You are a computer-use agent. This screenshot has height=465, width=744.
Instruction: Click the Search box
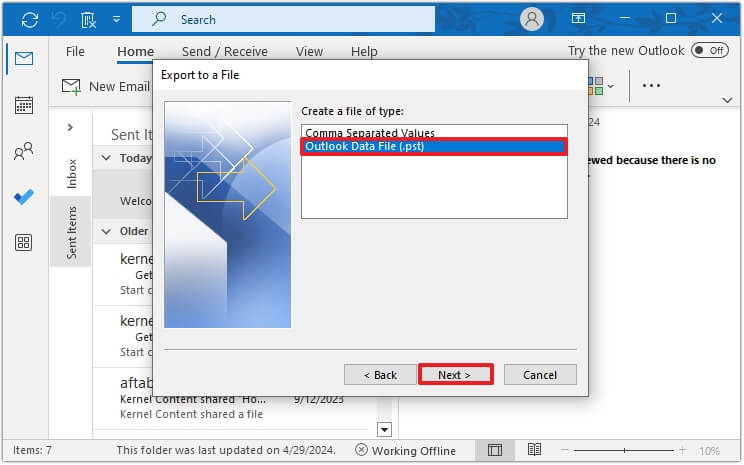pos(283,19)
